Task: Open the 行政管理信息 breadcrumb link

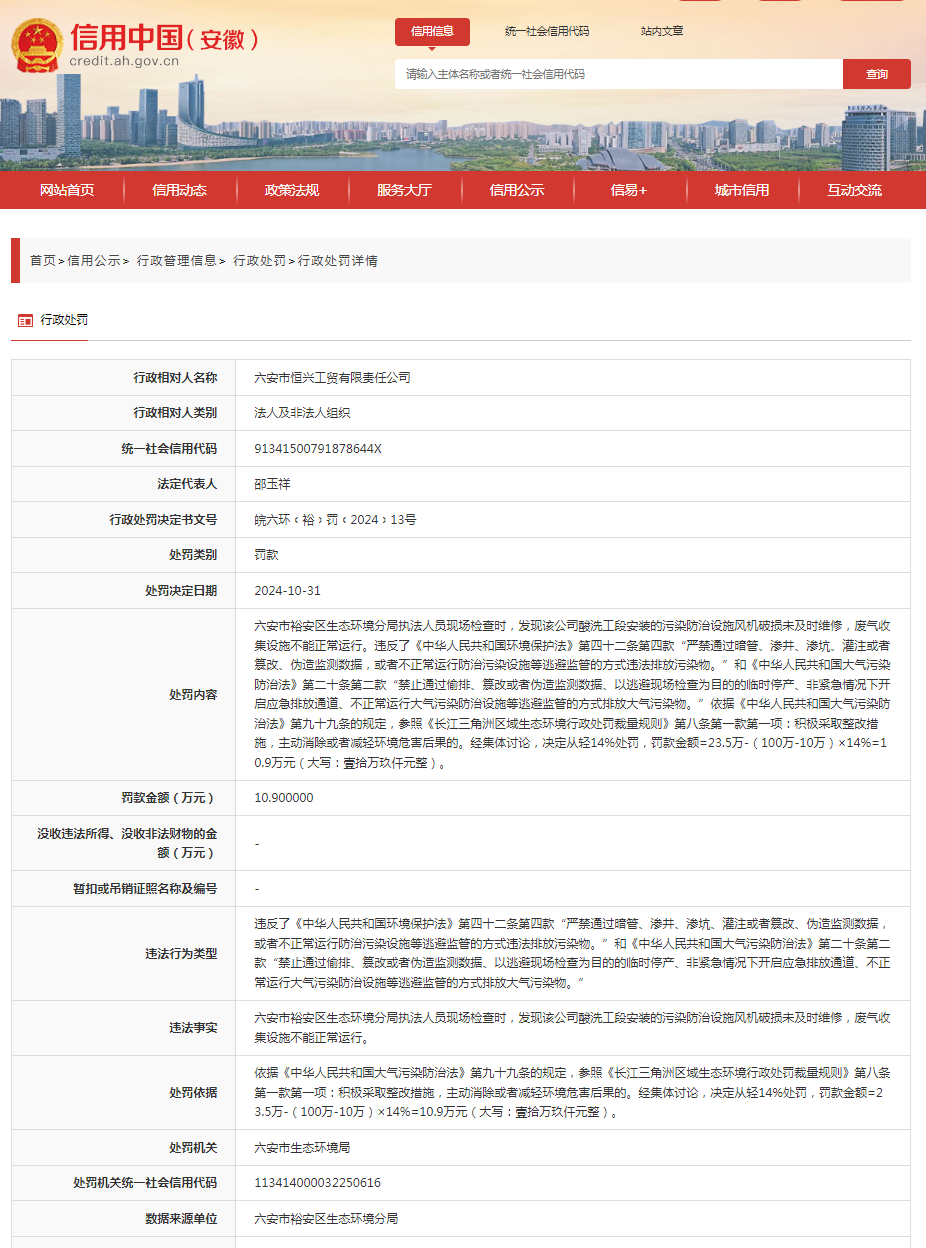Action: tap(176, 260)
